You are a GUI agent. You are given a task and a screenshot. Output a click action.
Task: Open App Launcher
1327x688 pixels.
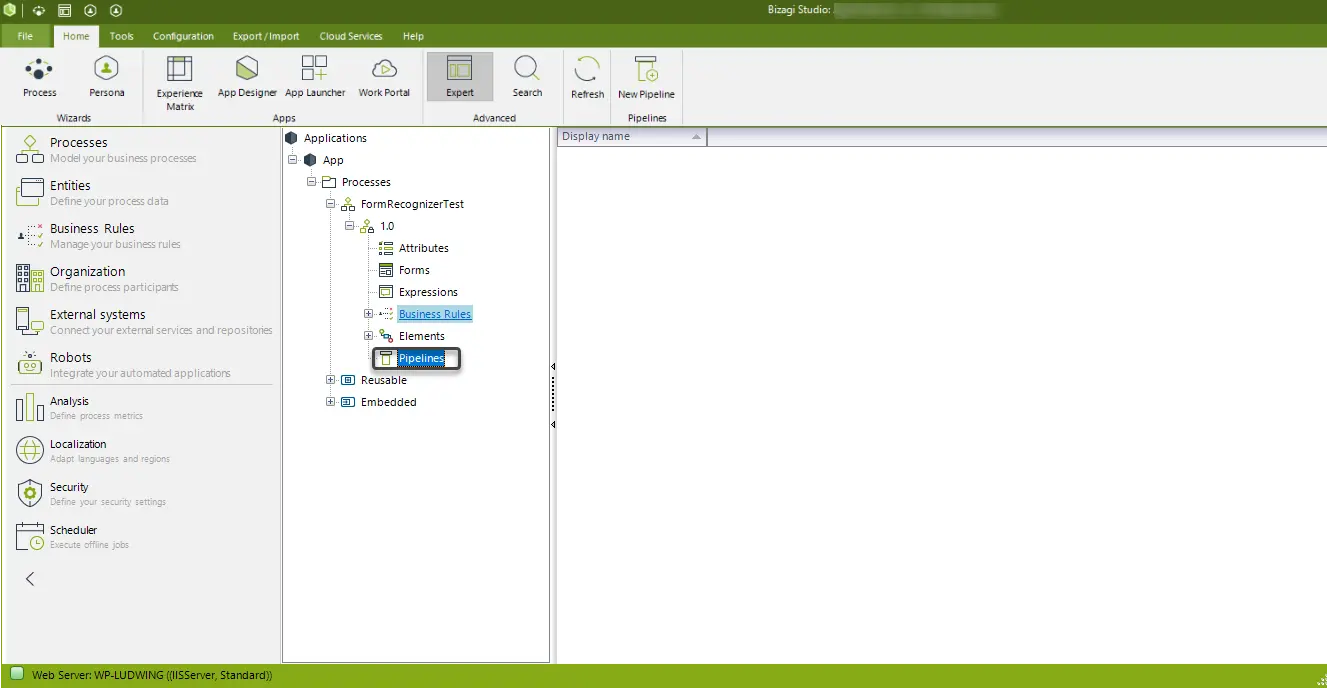point(315,77)
